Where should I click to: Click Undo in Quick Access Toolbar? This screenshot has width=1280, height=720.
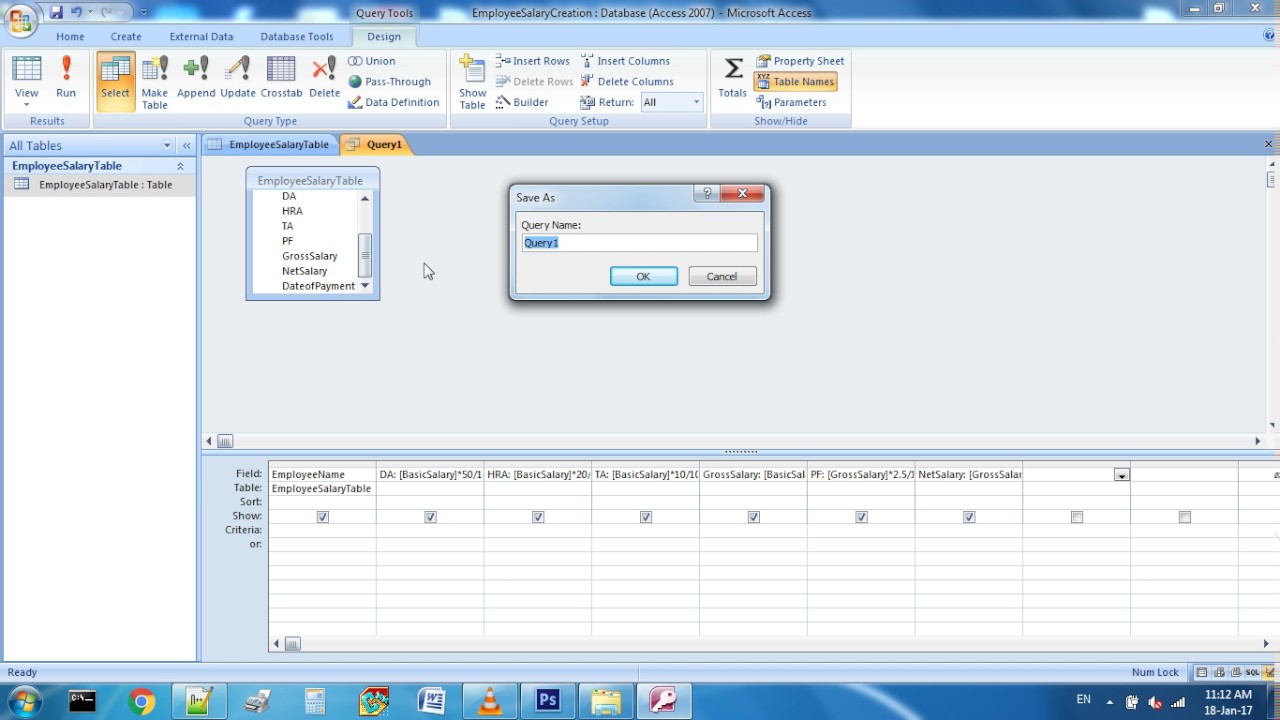click(x=76, y=12)
